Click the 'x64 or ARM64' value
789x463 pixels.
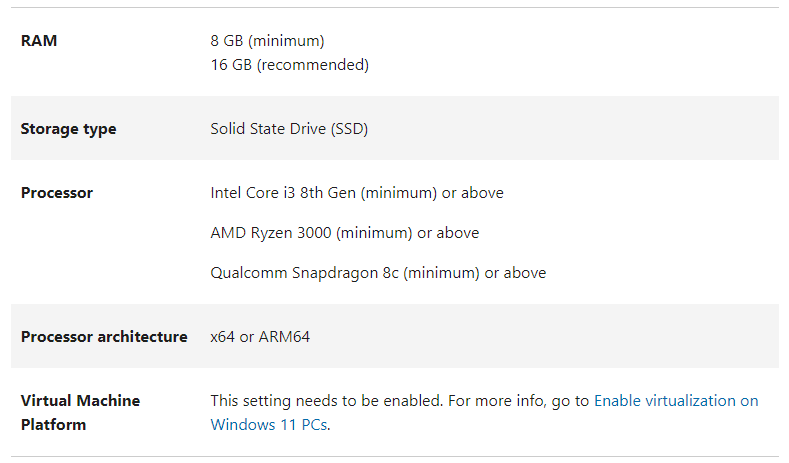(x=260, y=337)
